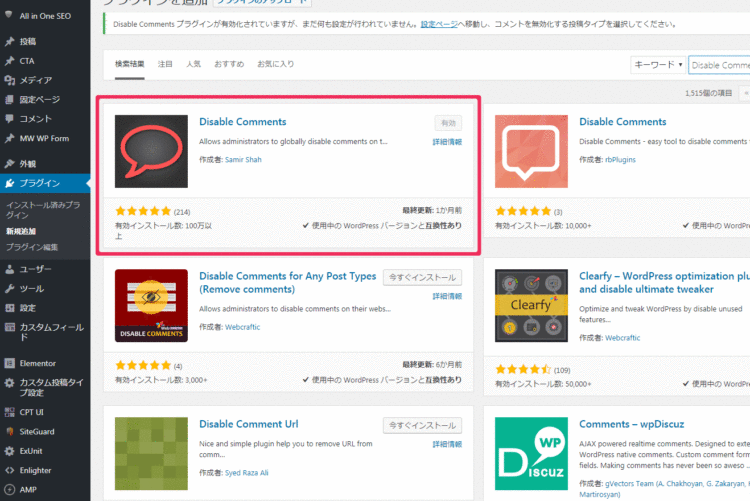Click the ツール wrench icon
The image size is (750, 501).
[9, 288]
